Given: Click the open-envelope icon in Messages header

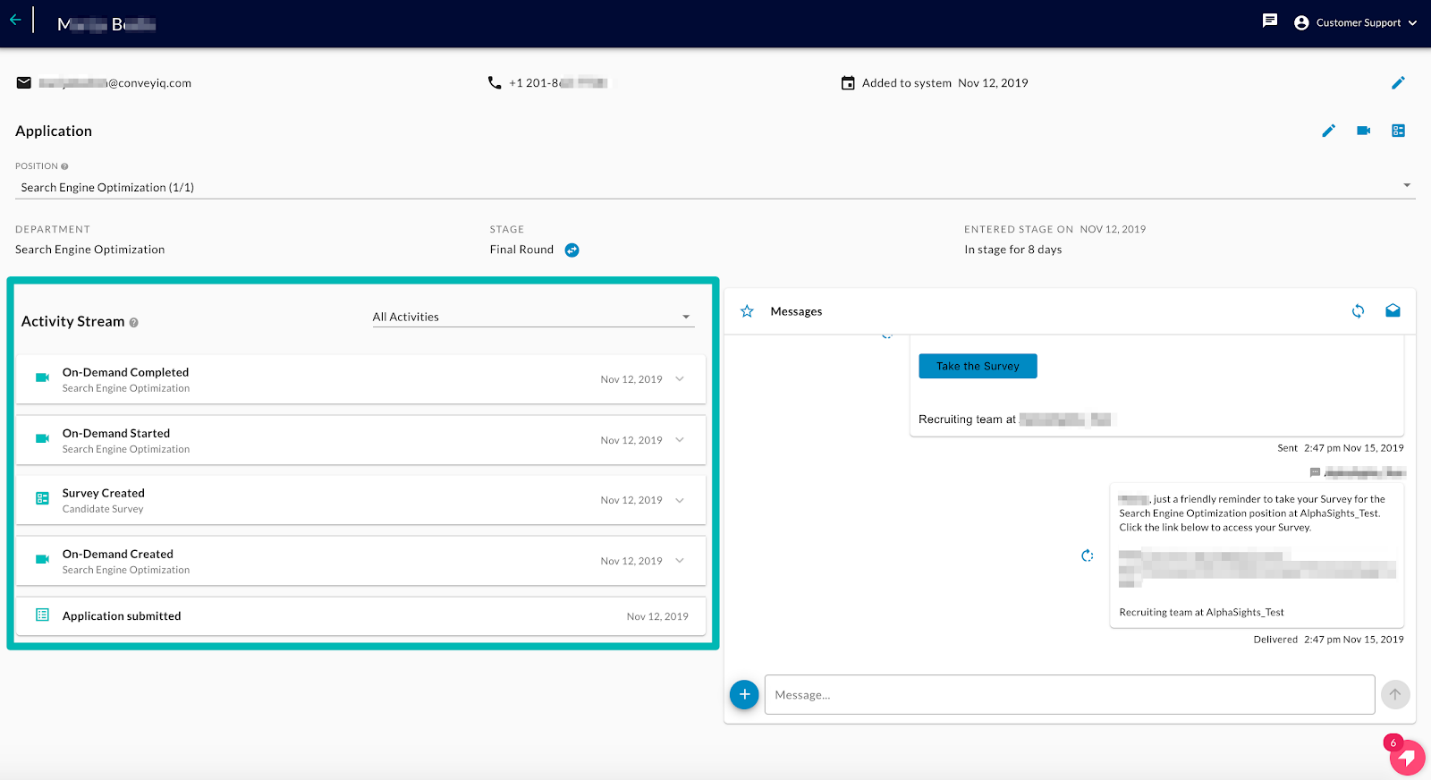Looking at the screenshot, I should (1393, 311).
